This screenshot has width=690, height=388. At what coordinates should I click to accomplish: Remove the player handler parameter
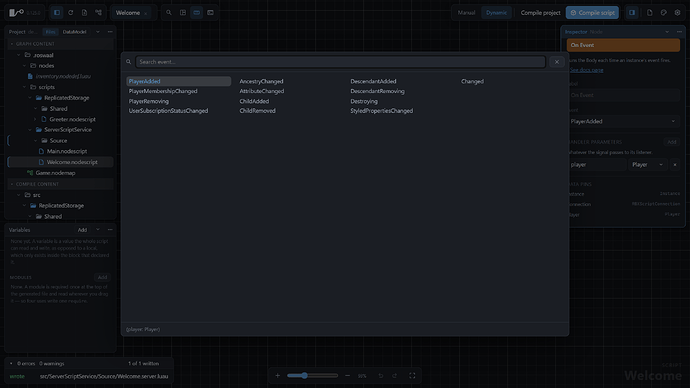pyautogui.click(x=675, y=165)
